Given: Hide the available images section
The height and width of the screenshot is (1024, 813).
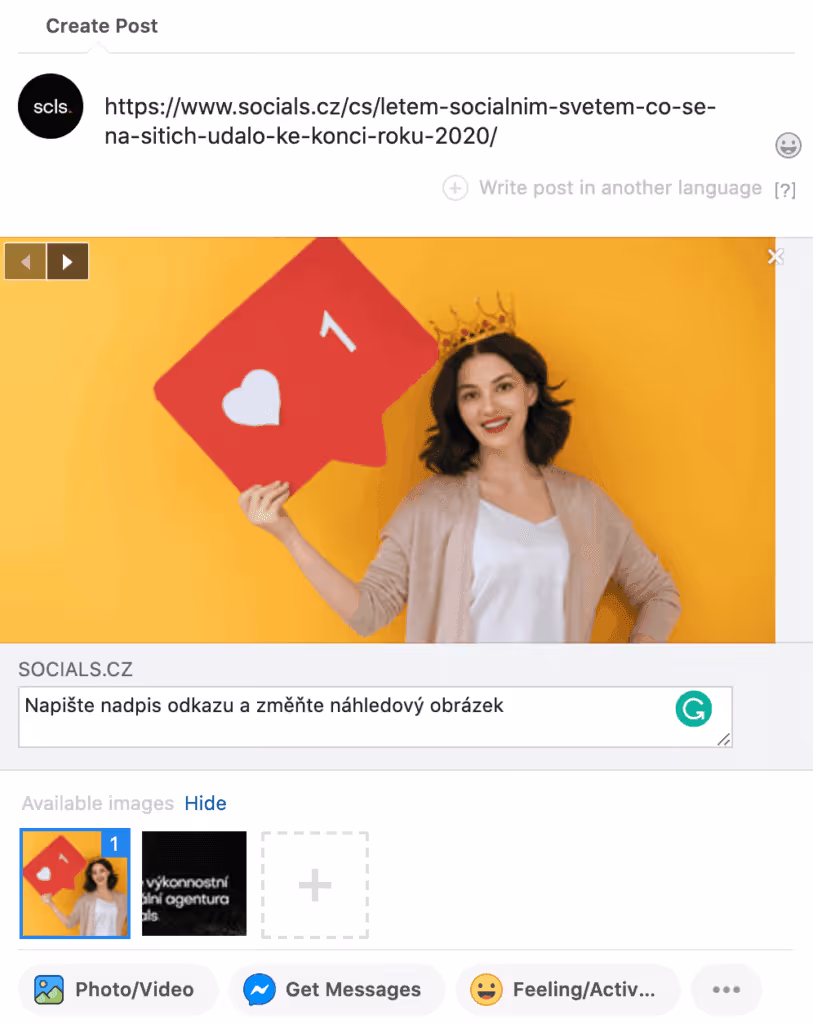Looking at the screenshot, I should pyautogui.click(x=206, y=803).
